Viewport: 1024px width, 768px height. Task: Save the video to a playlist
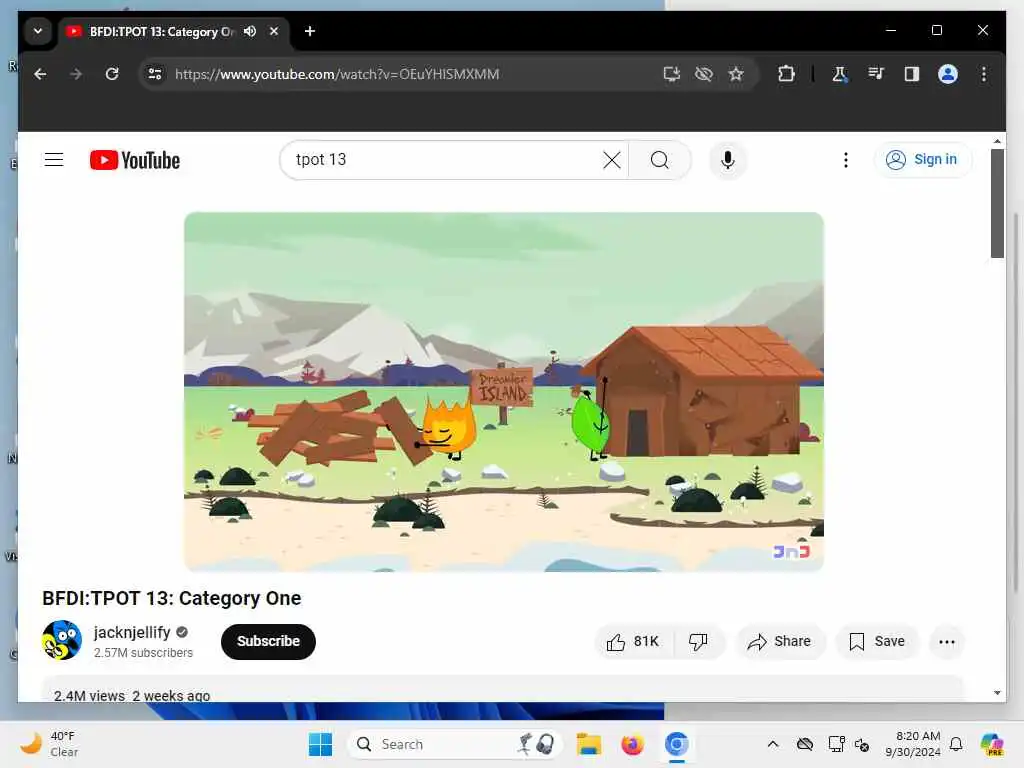[876, 641]
